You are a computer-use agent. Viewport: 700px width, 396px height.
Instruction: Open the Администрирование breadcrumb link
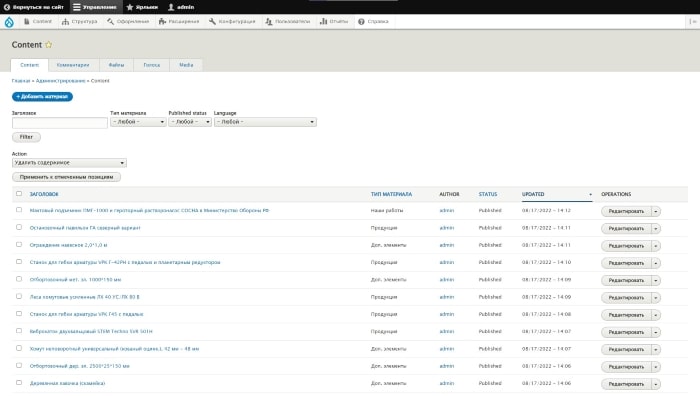[x=60, y=81]
